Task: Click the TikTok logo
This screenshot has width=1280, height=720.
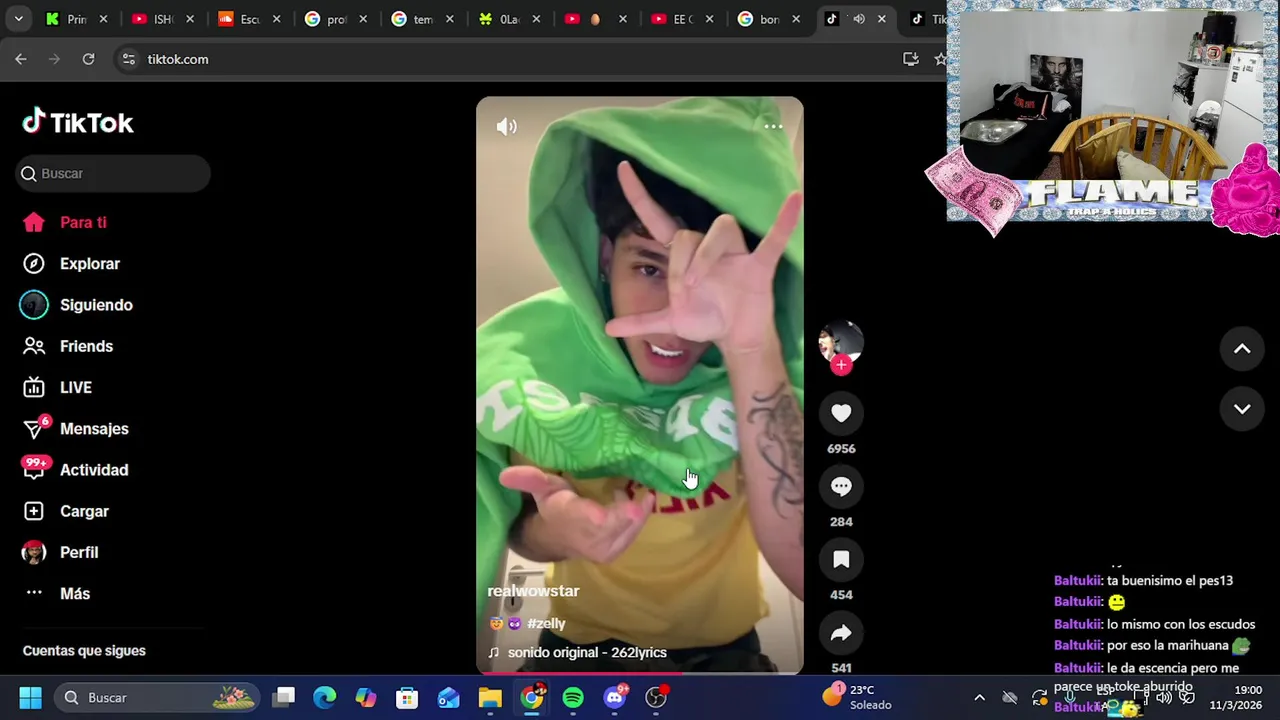Action: [x=78, y=122]
